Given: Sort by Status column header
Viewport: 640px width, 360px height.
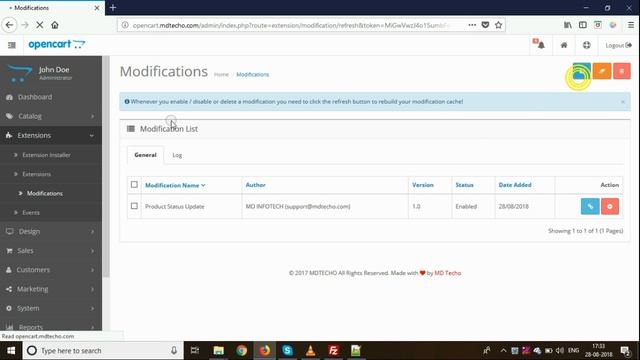Looking at the screenshot, I should (464, 185).
